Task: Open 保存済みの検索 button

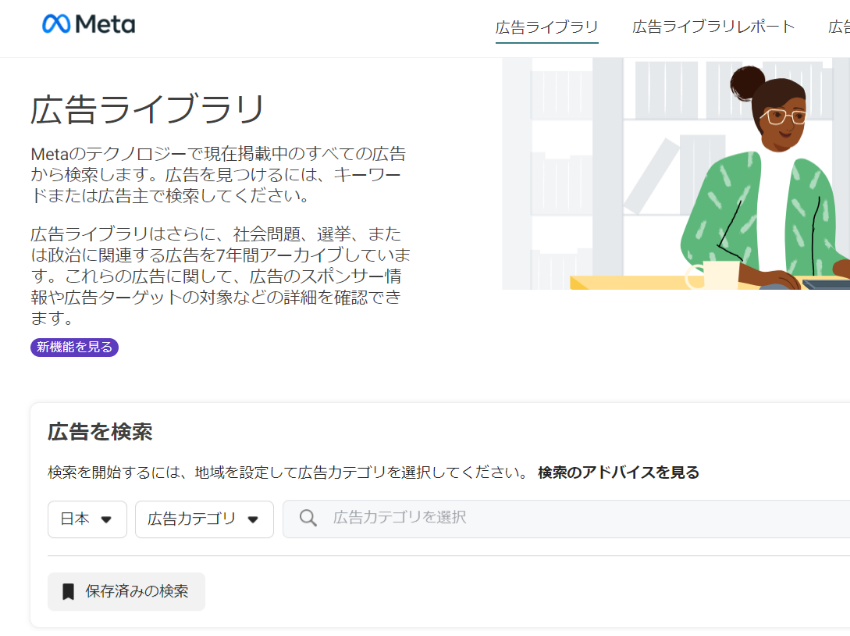Action: [126, 592]
